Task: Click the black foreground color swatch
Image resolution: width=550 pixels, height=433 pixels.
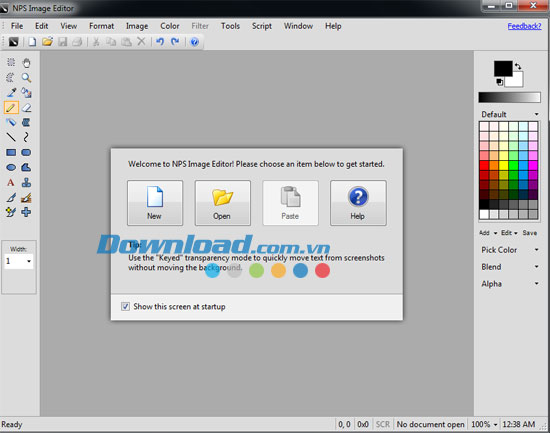Action: click(x=503, y=68)
